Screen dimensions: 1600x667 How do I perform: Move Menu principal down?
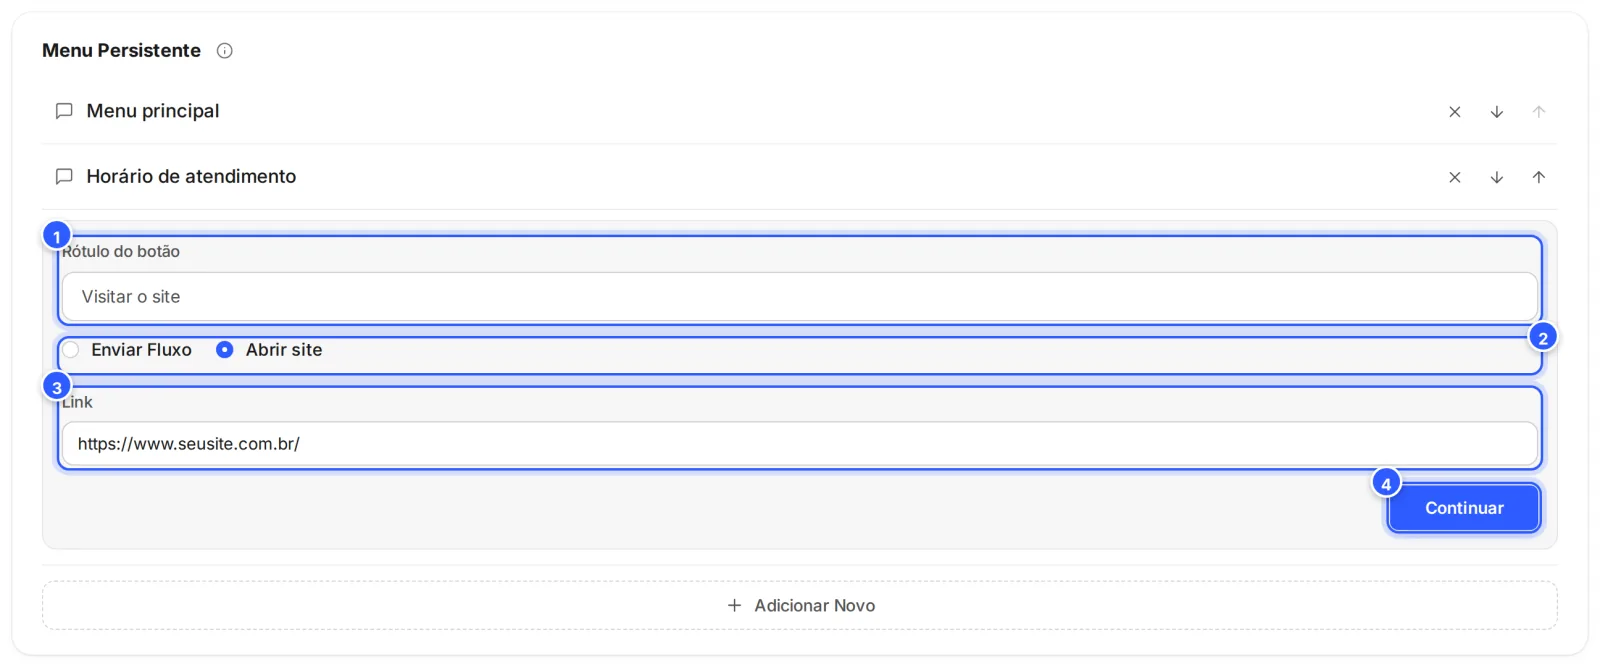tap(1497, 112)
